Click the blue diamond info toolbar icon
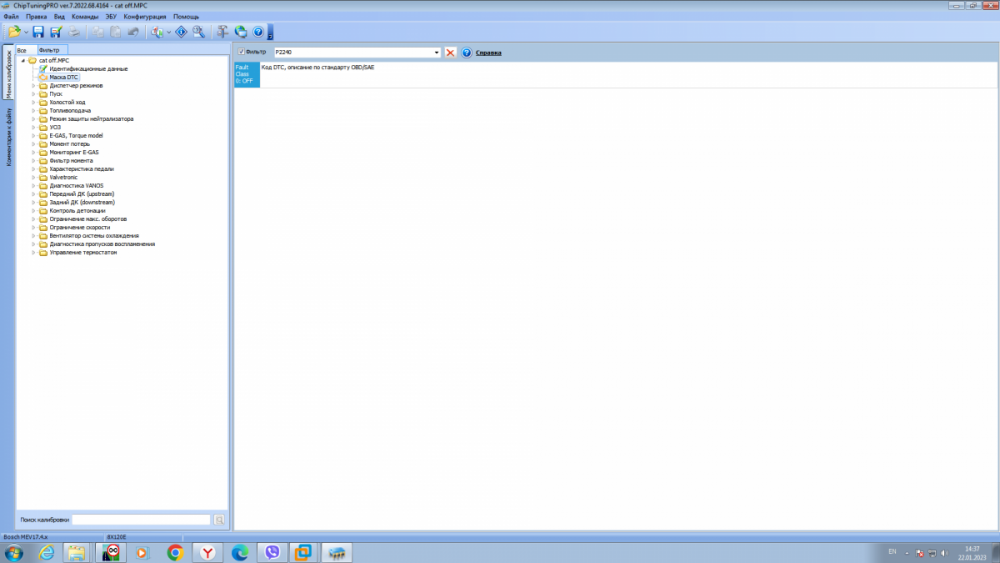 point(181,32)
